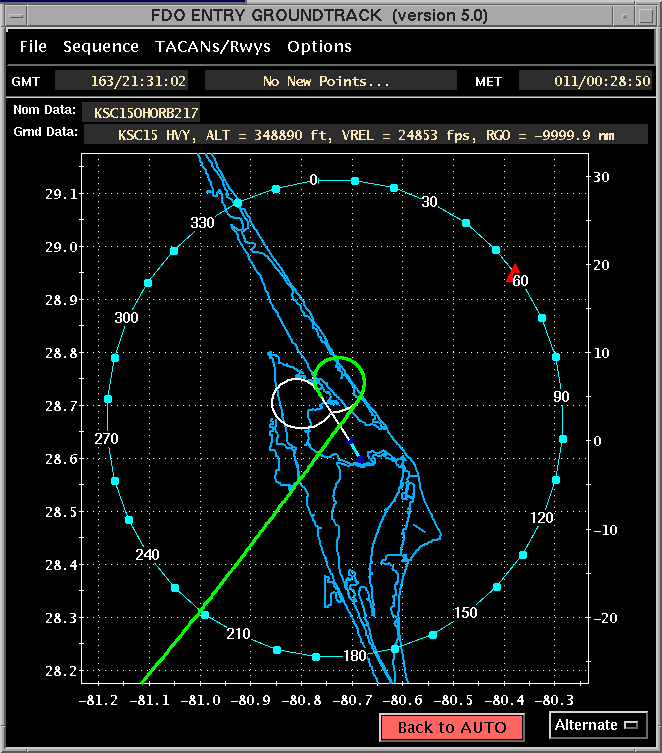Image resolution: width=662 pixels, height=753 pixels.
Task: Click the ring marker where the green track crosses
Action: coord(205,614)
